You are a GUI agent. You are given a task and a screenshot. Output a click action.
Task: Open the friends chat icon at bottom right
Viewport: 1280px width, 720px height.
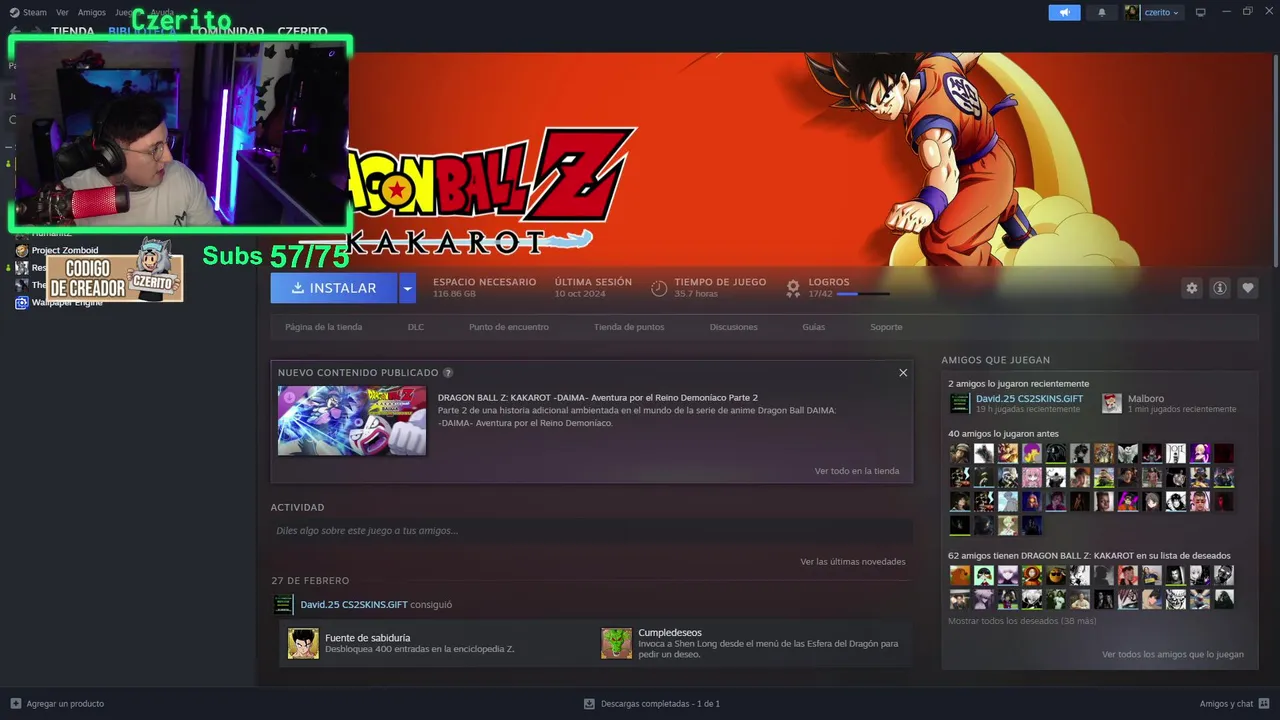click(x=1264, y=704)
